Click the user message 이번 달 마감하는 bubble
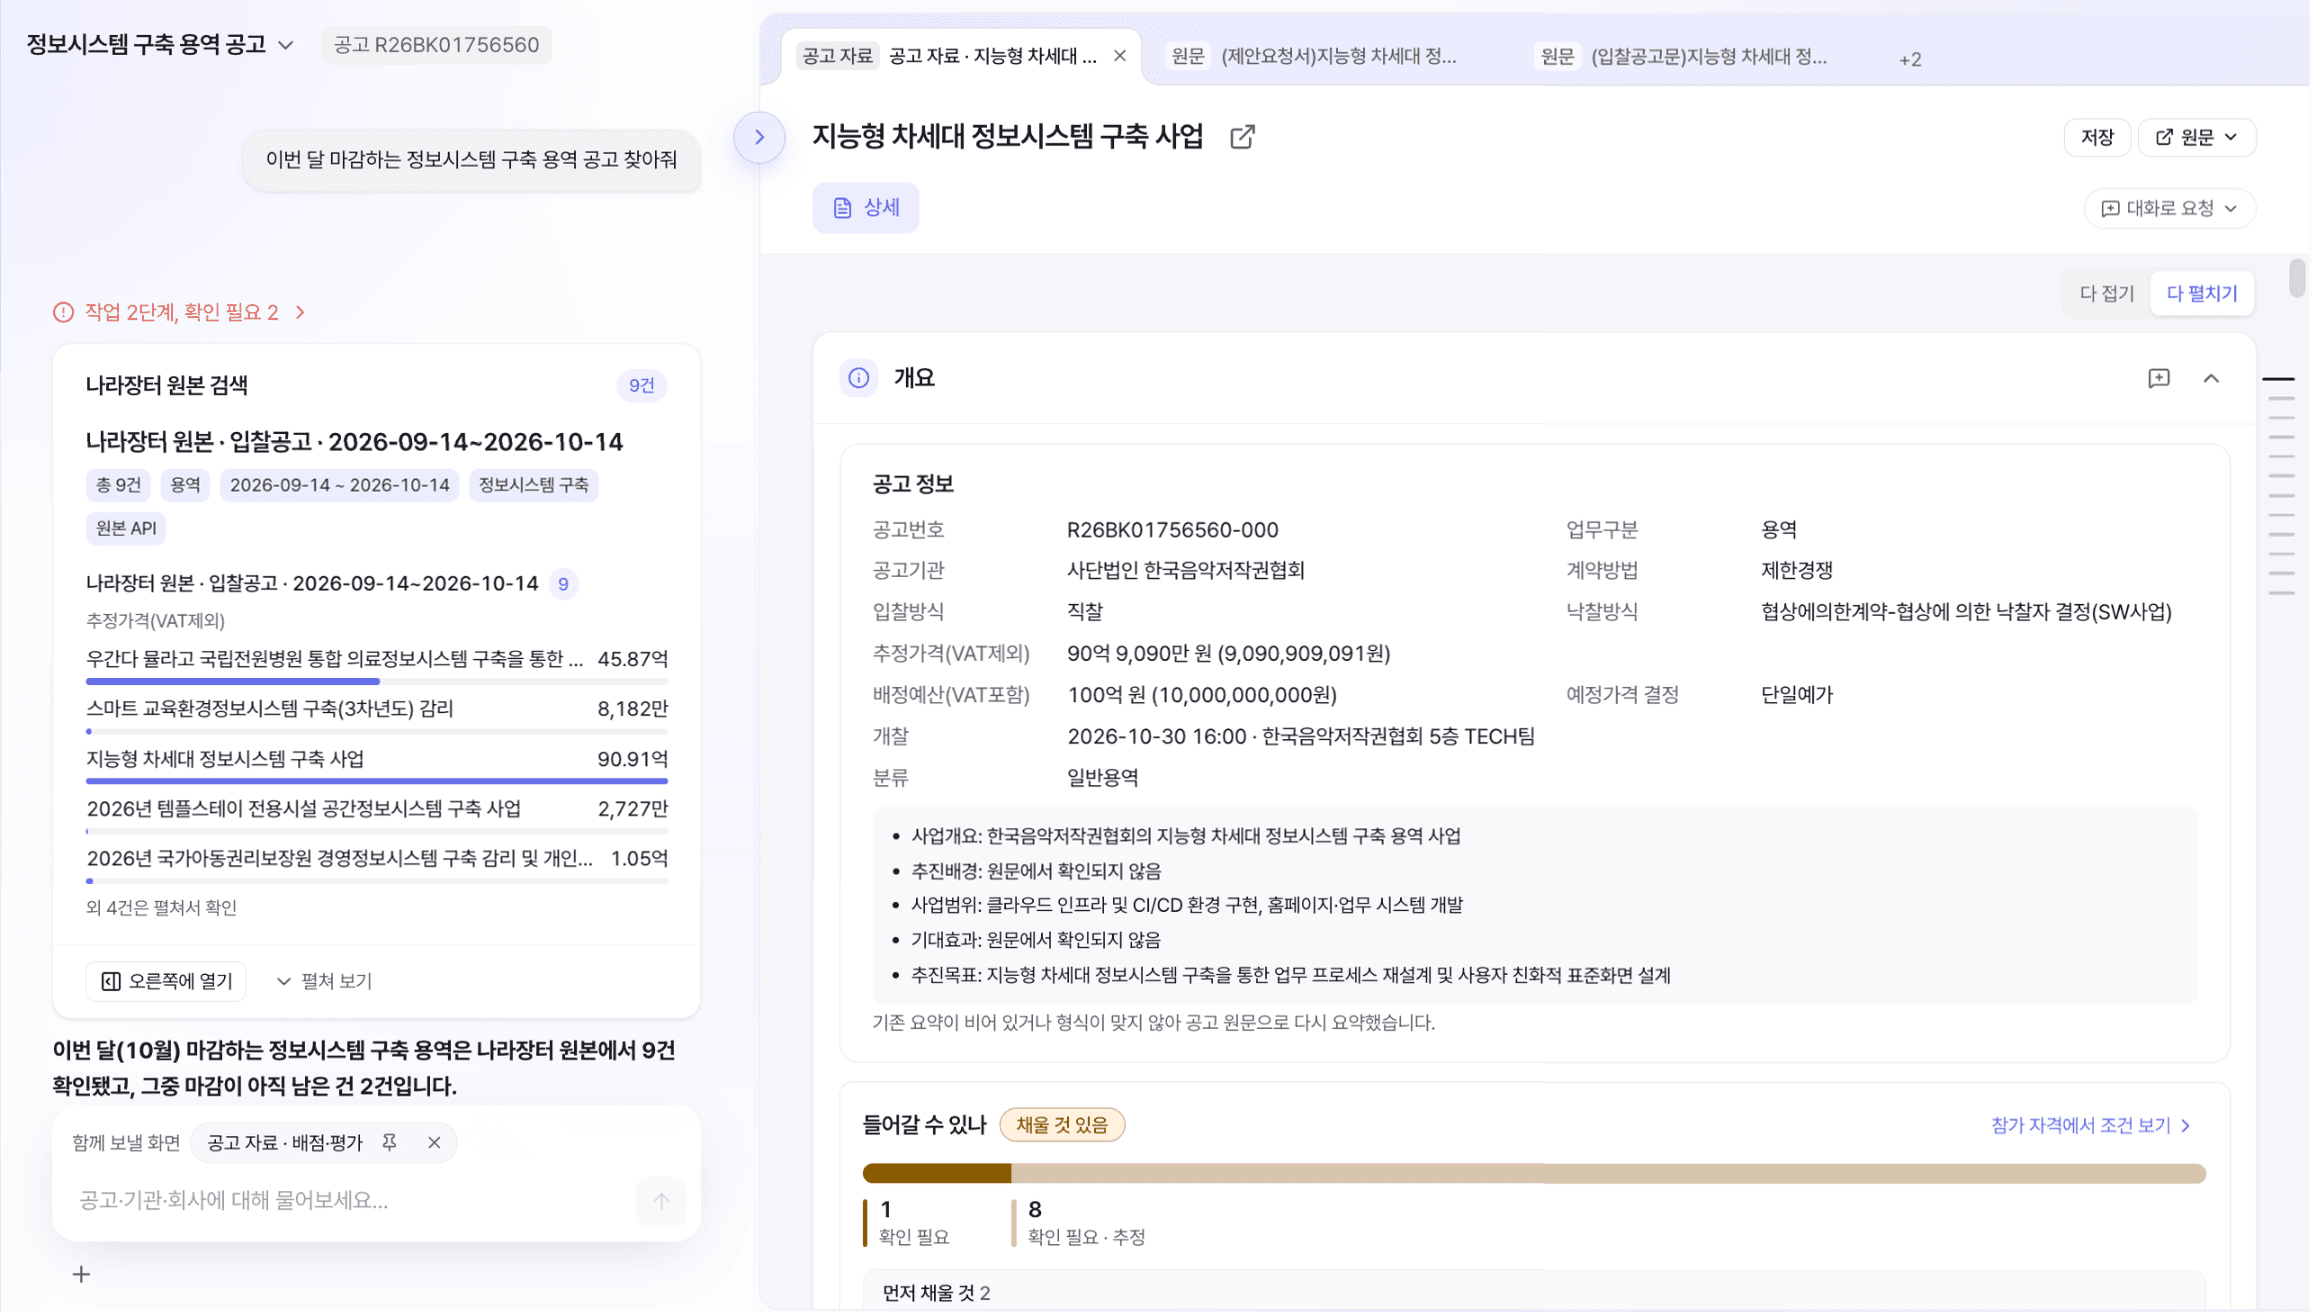The width and height of the screenshot is (2312, 1312). click(x=471, y=160)
